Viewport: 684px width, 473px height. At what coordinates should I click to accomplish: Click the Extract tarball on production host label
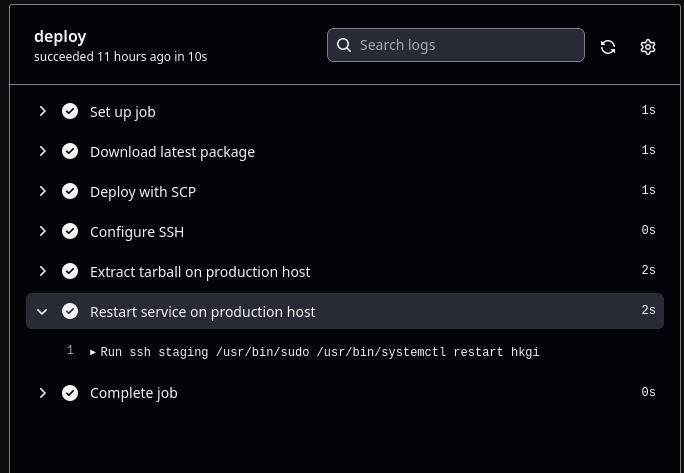click(x=200, y=272)
